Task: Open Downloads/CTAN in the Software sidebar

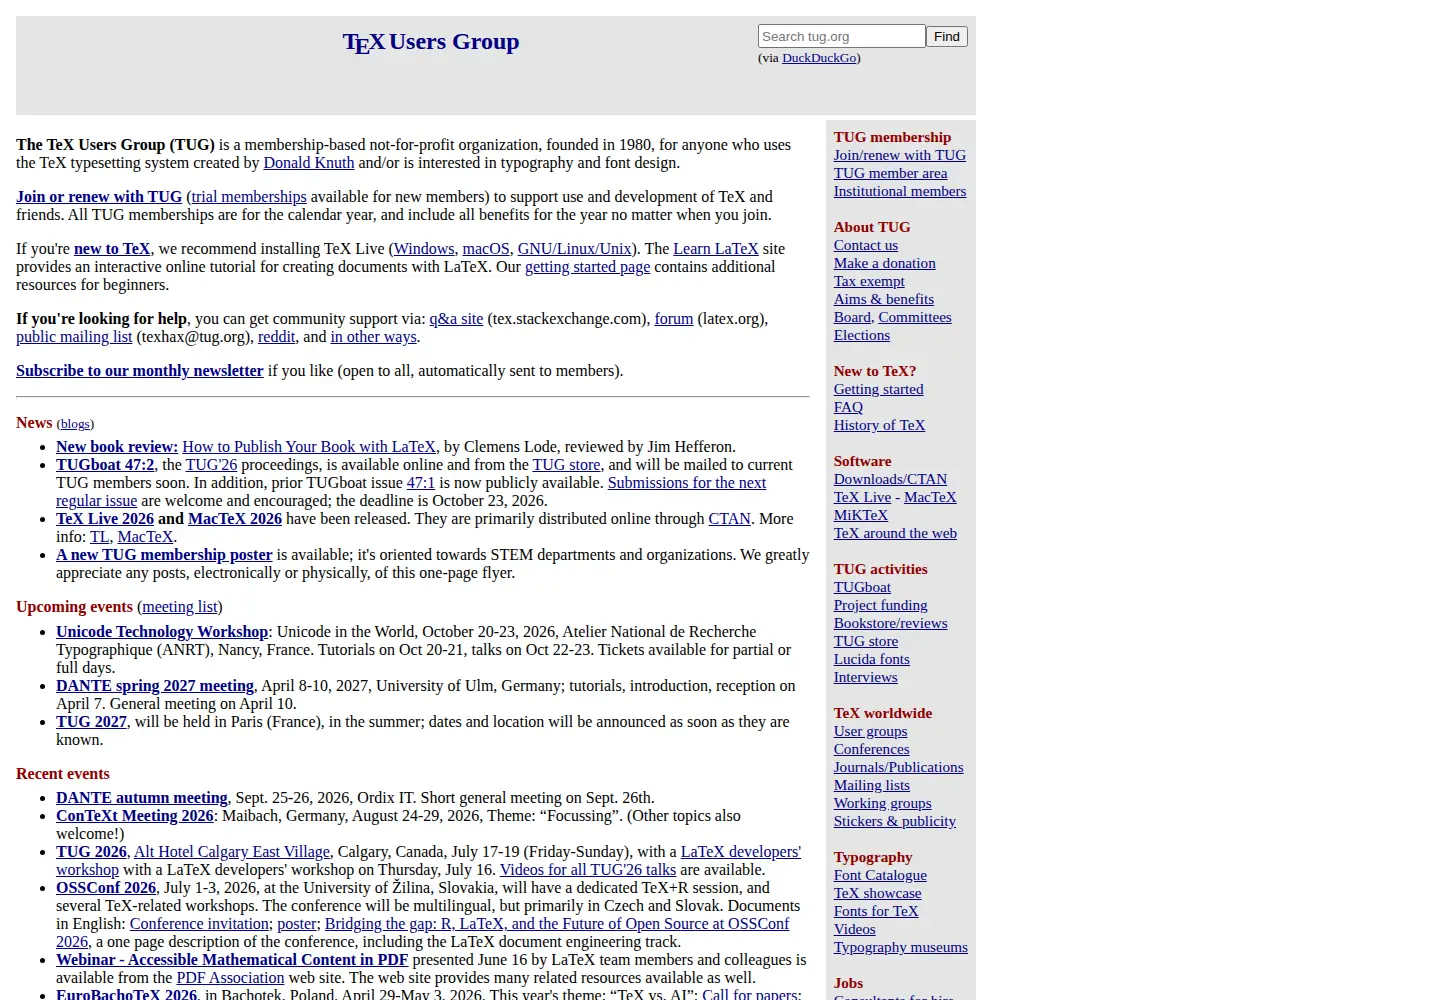Action: [x=890, y=479]
